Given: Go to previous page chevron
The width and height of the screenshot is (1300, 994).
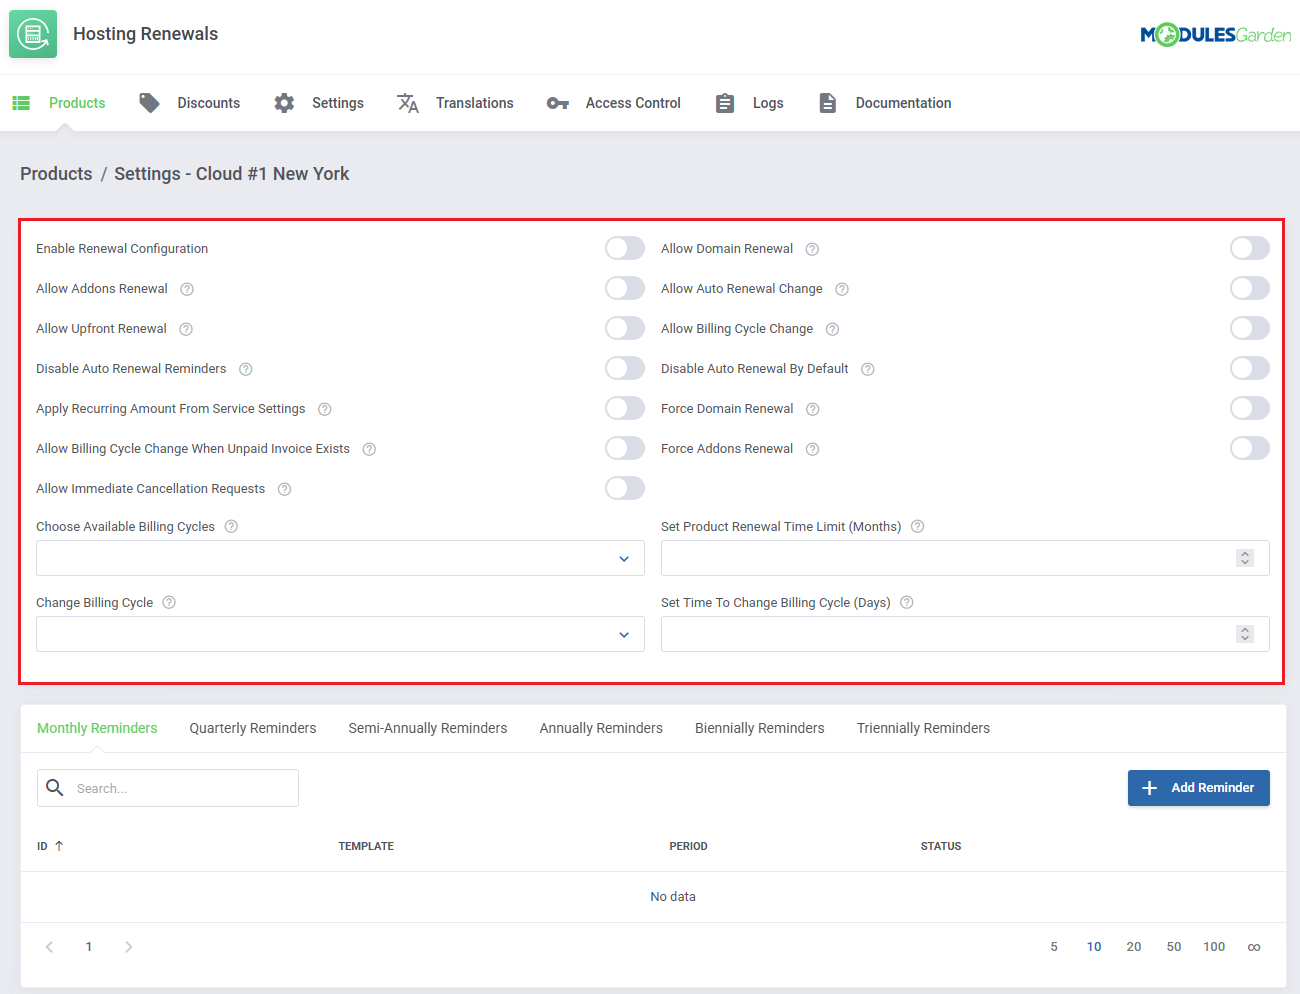Looking at the screenshot, I should [49, 947].
